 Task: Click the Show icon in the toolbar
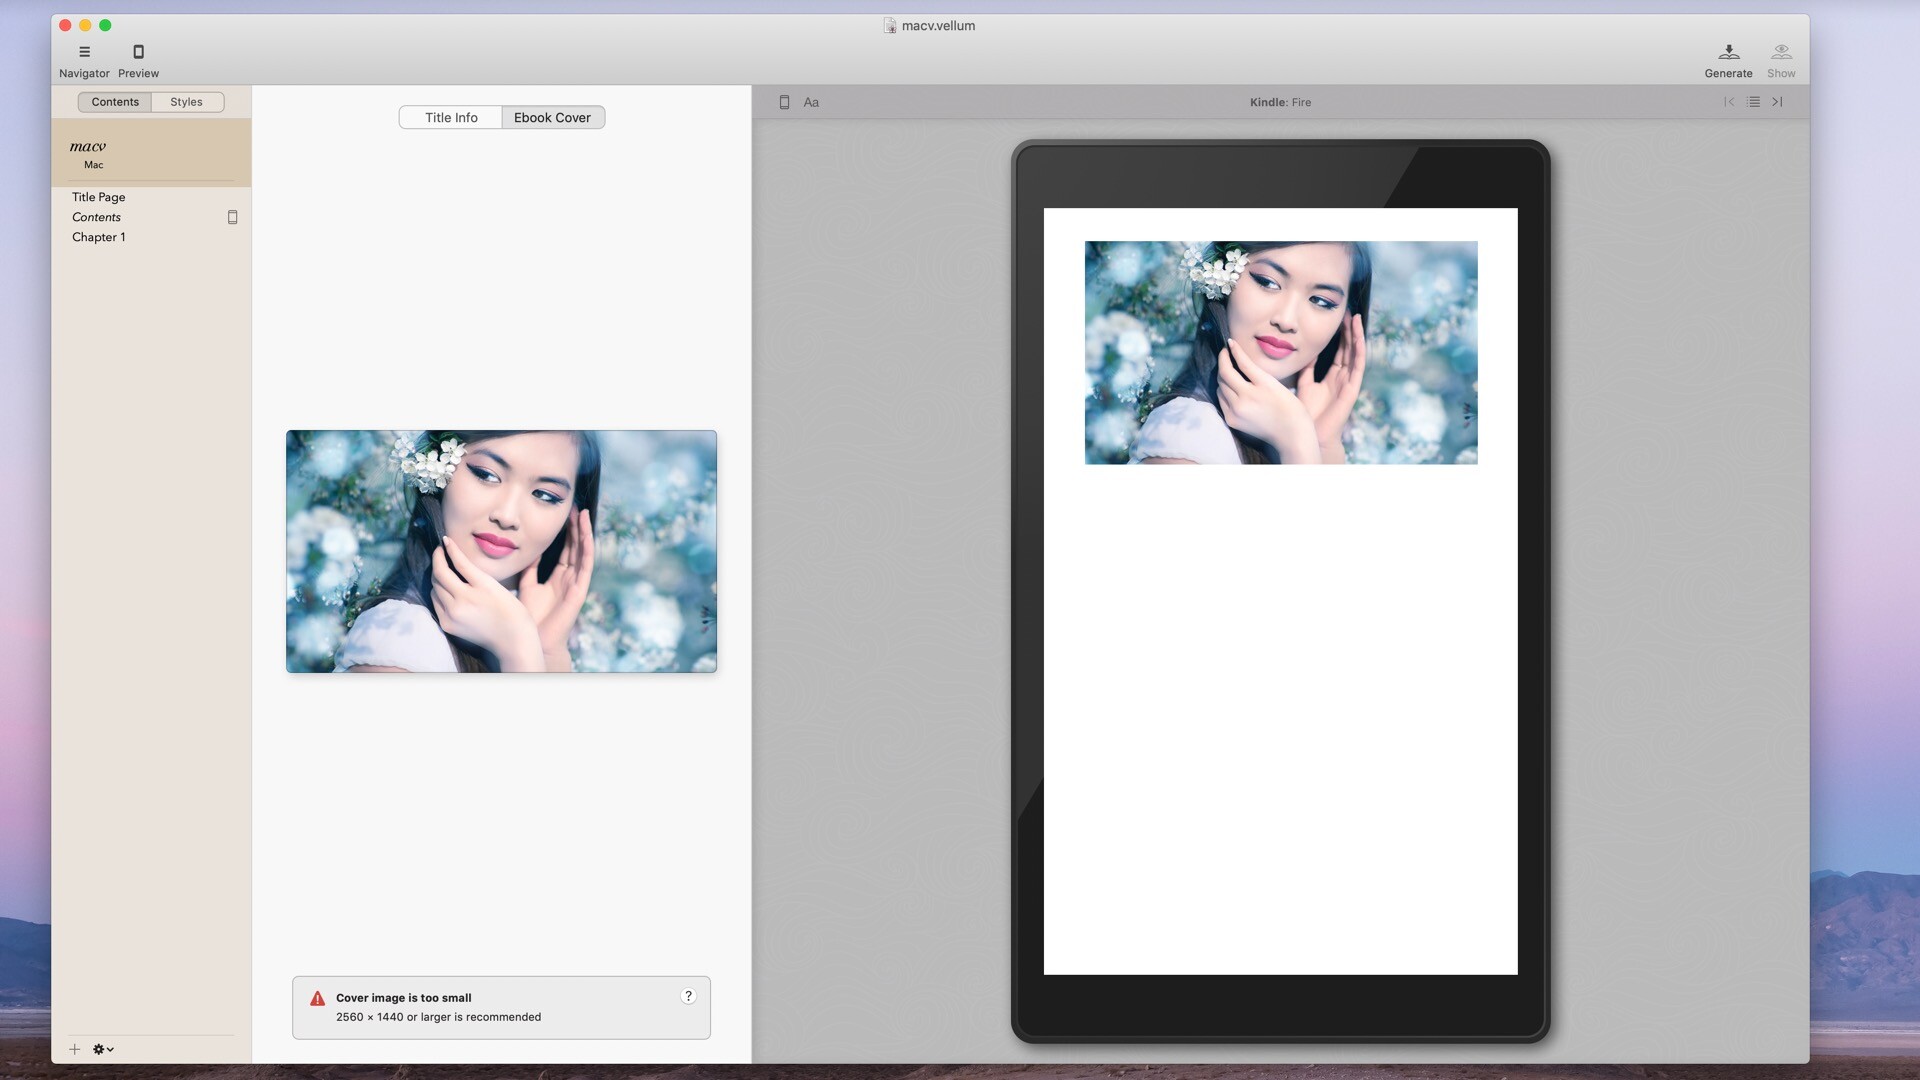coord(1782,58)
